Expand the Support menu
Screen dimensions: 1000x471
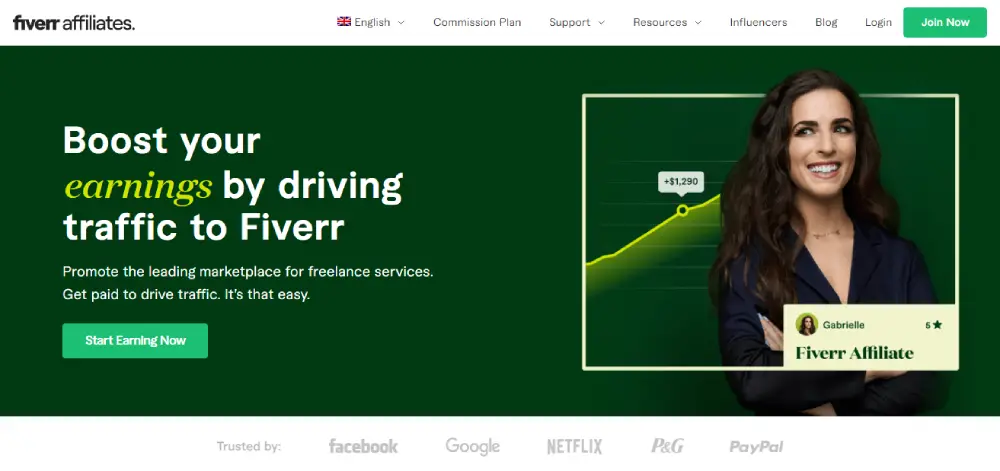click(x=577, y=22)
